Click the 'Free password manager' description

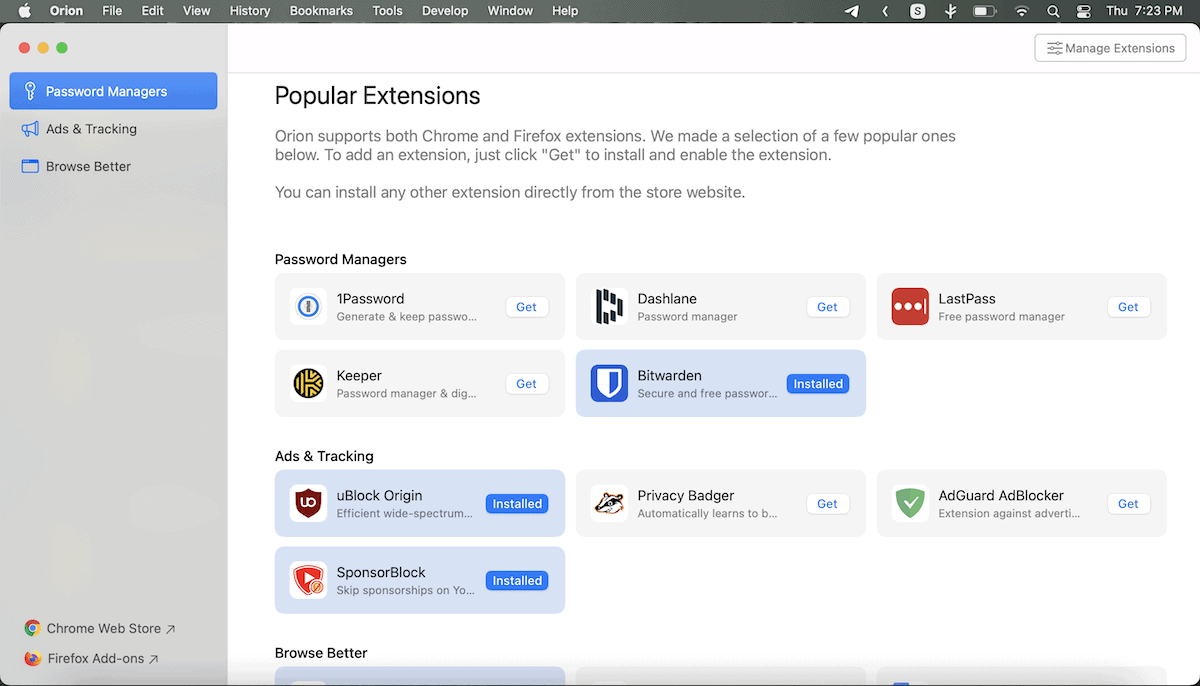[1001, 317]
